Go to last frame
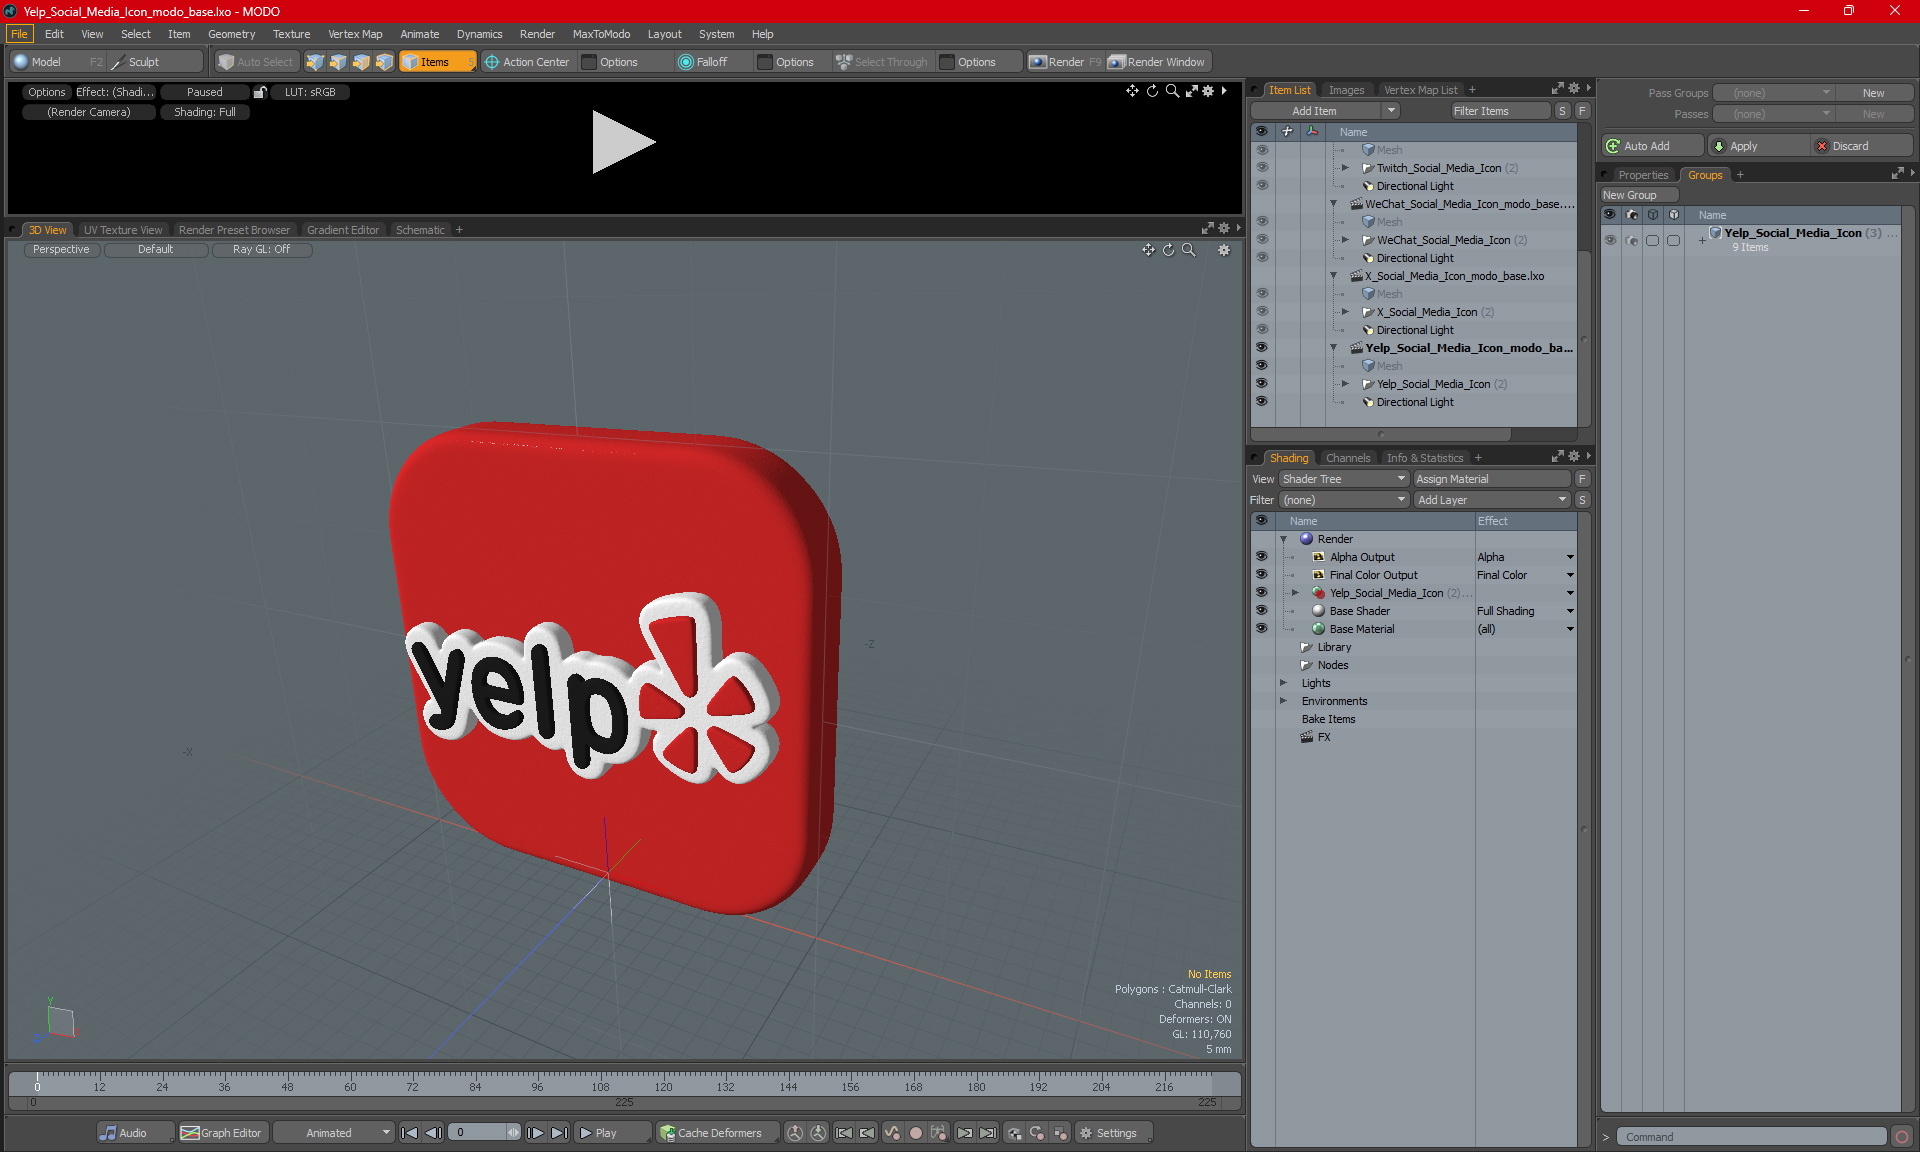Image resolution: width=1920 pixels, height=1152 pixels. pyautogui.click(x=560, y=1133)
